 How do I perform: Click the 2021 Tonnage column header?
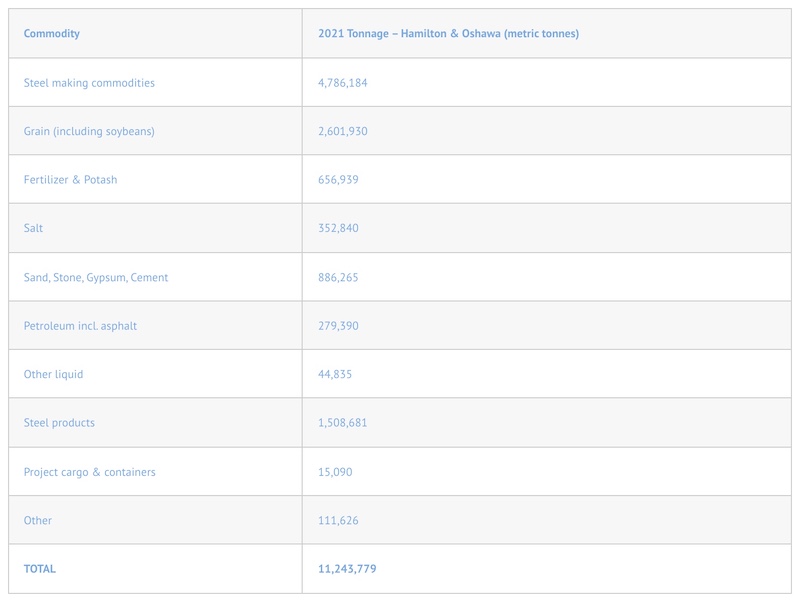448,34
